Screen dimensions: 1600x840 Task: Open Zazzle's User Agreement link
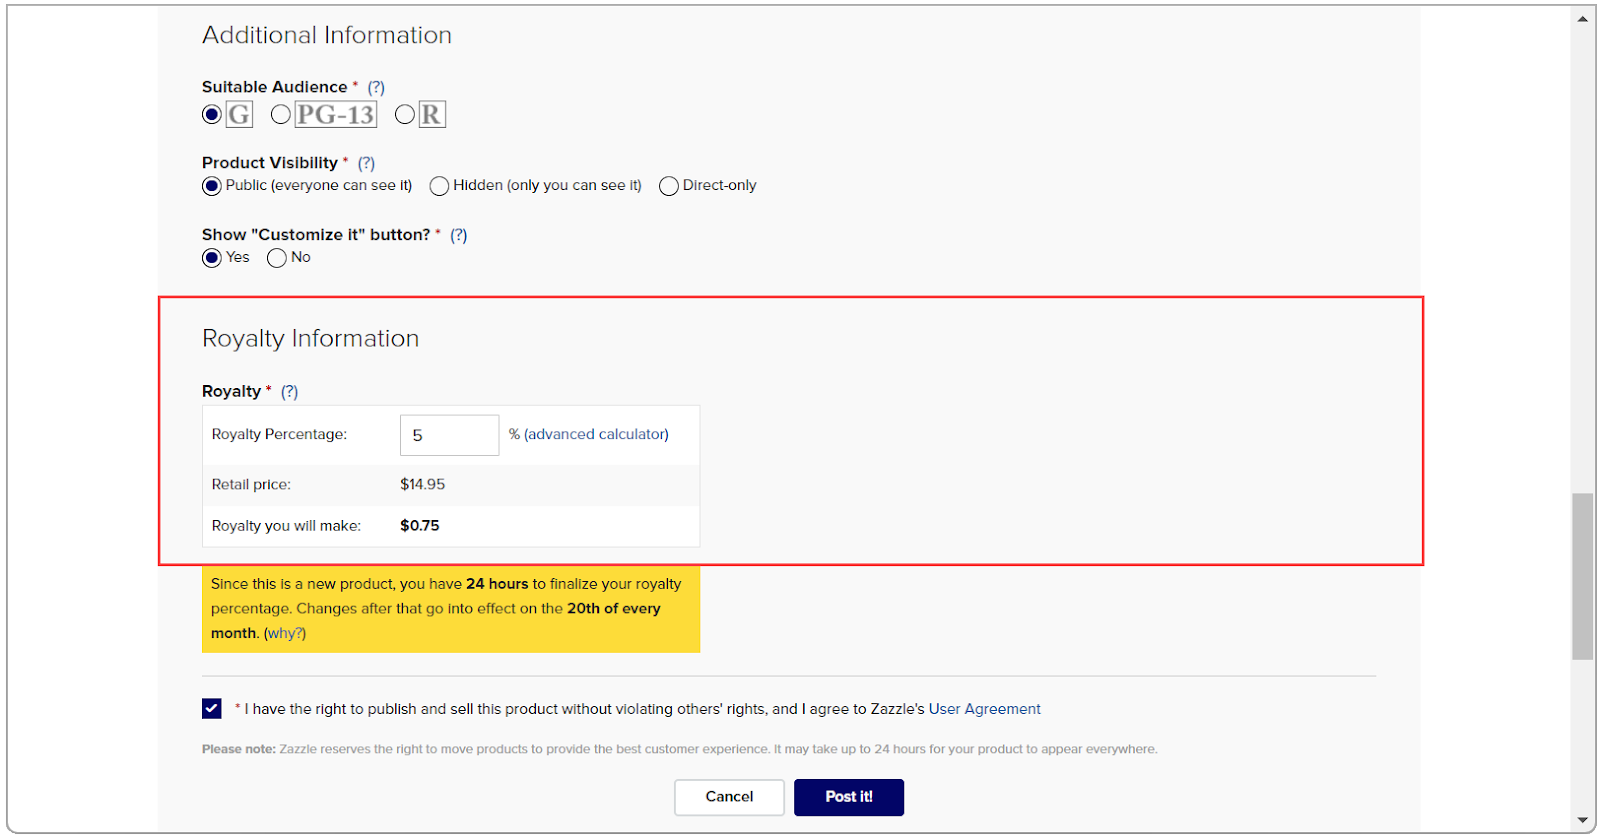pos(985,709)
